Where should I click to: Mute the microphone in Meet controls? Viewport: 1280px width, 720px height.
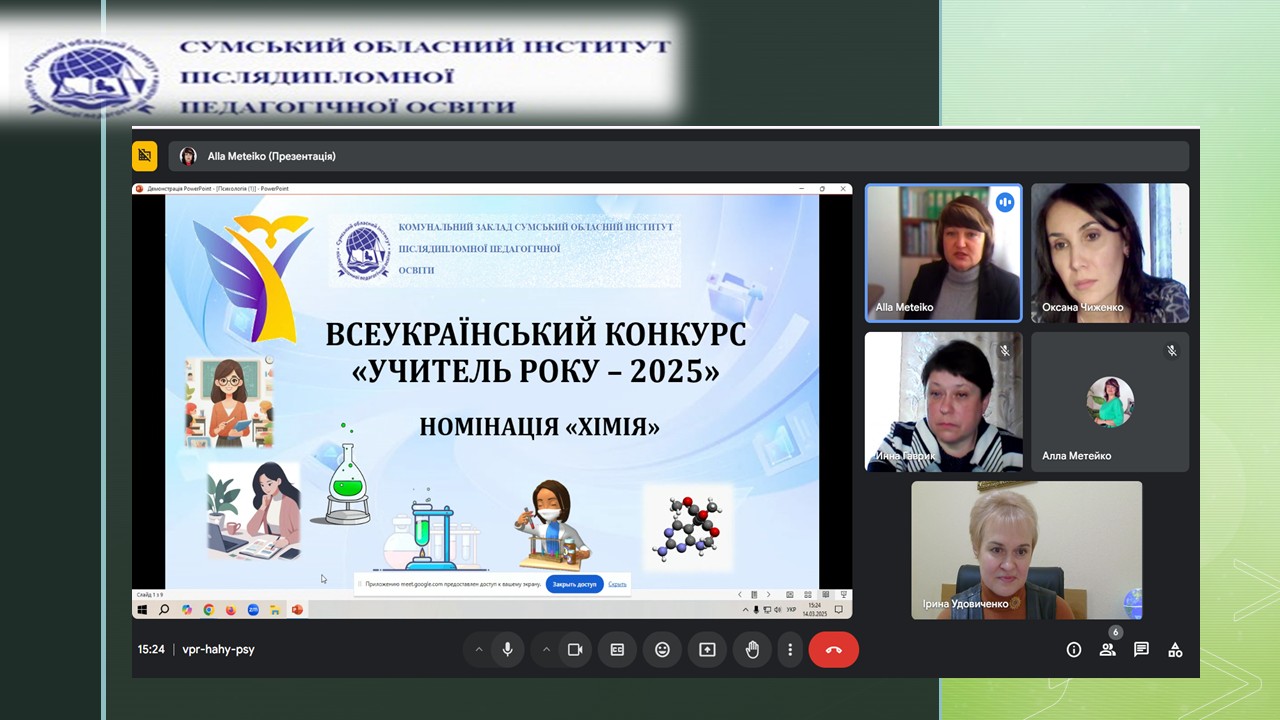[508, 650]
